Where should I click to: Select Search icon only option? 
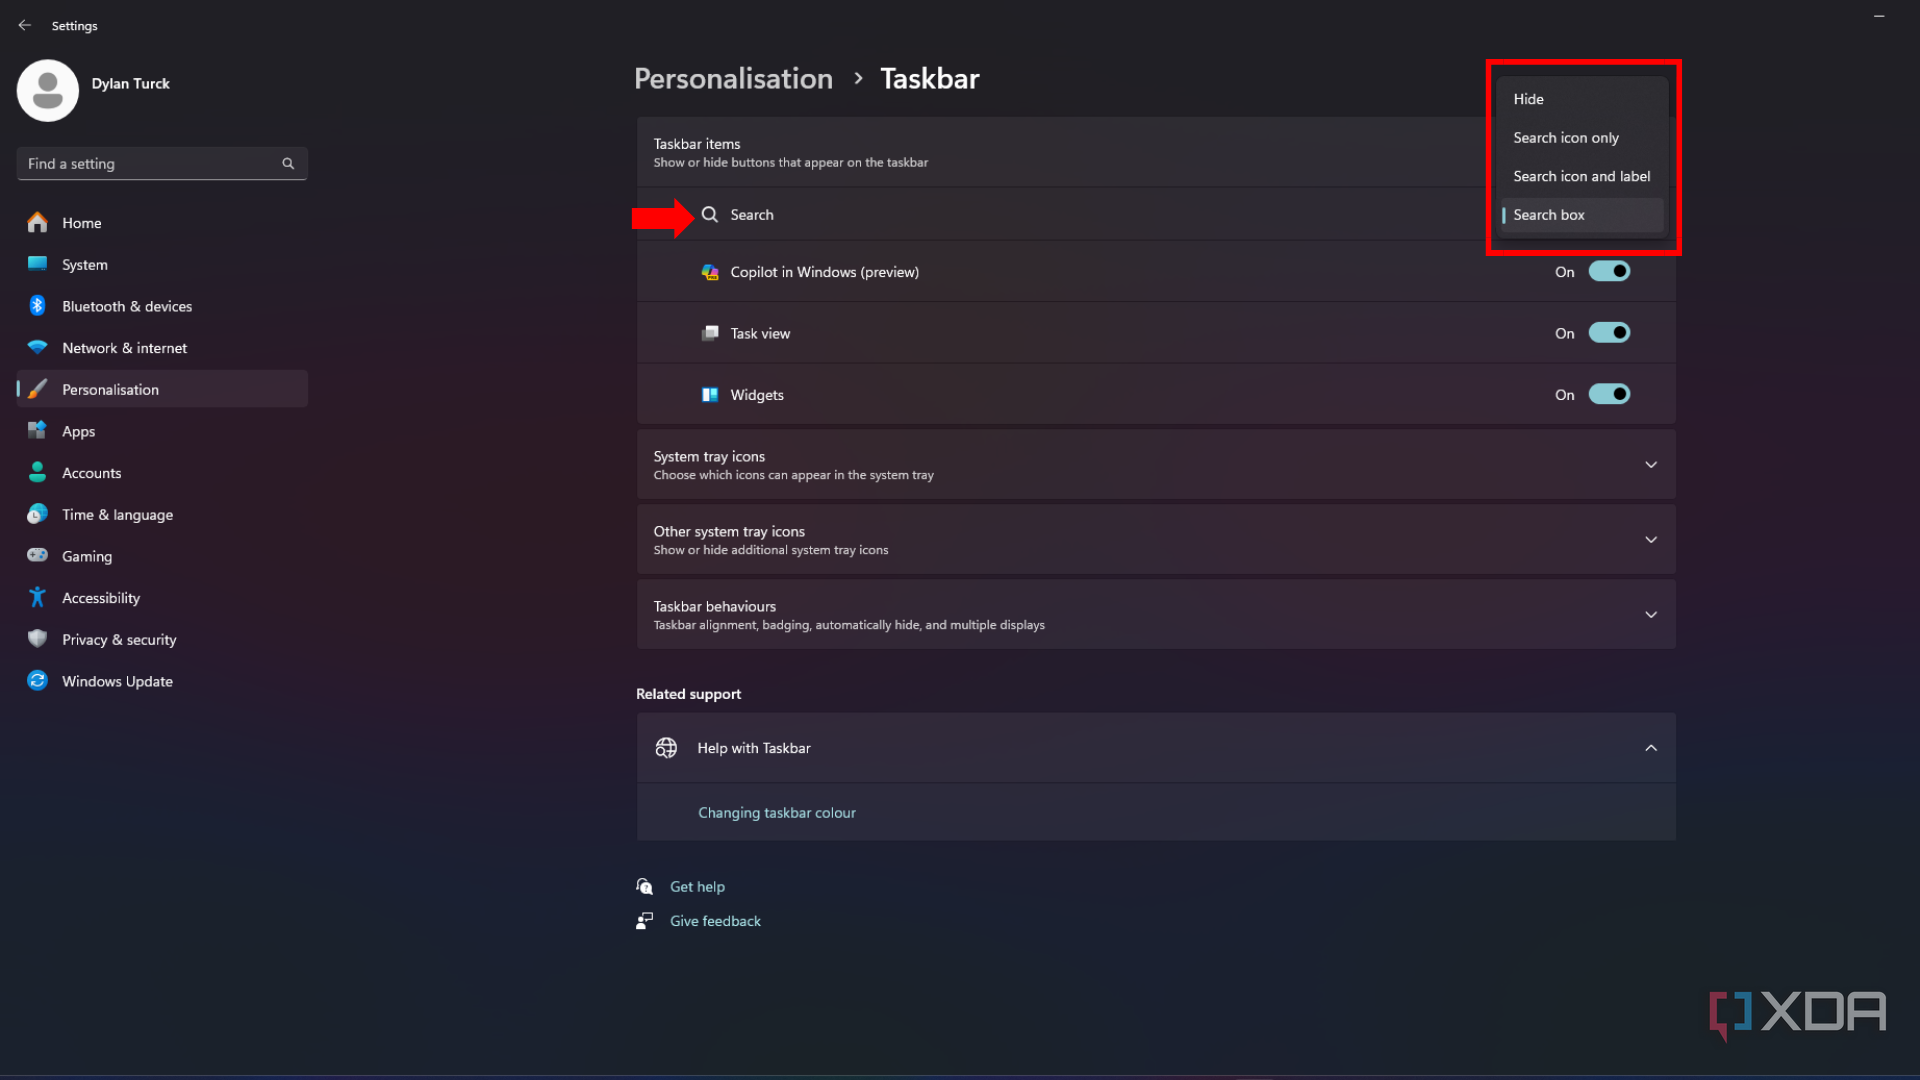point(1566,137)
